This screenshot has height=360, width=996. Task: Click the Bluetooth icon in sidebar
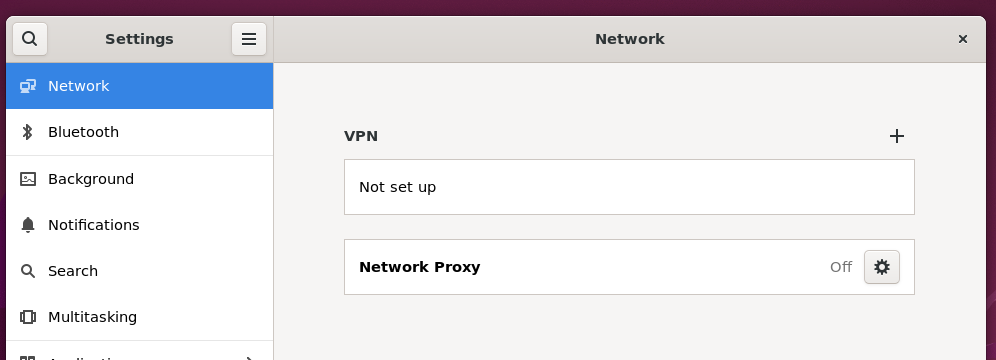point(27,132)
